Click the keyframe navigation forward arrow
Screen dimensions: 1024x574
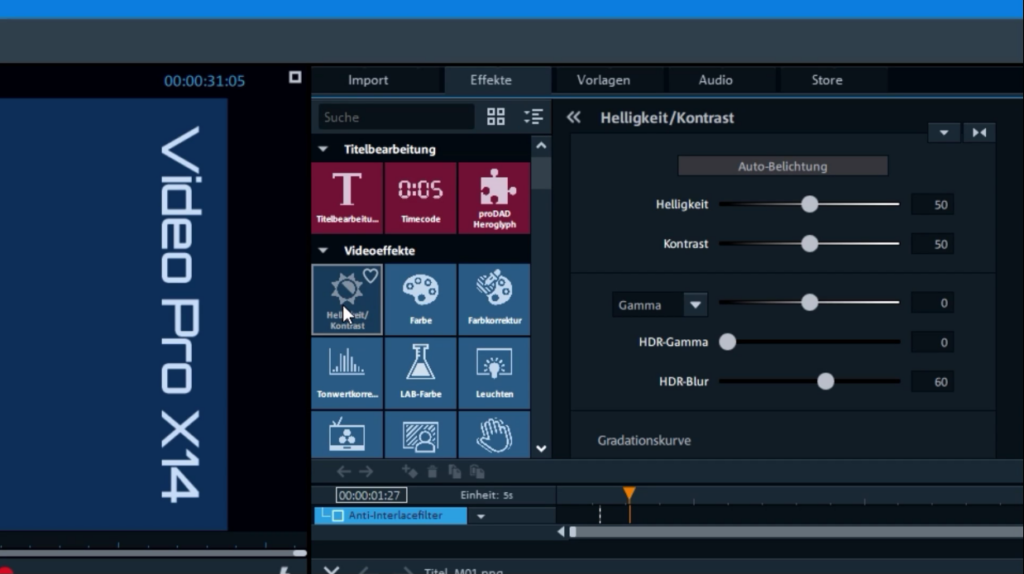pos(366,471)
